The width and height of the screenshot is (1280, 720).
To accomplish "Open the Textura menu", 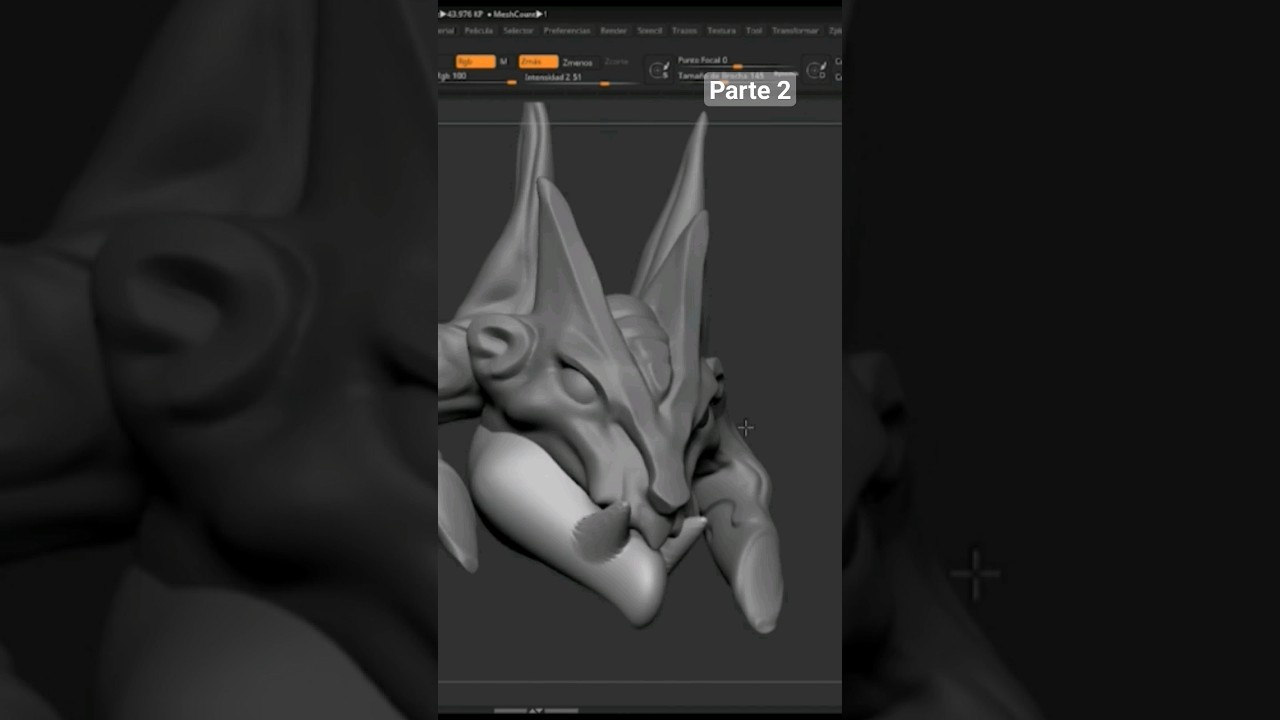I will 721,31.
